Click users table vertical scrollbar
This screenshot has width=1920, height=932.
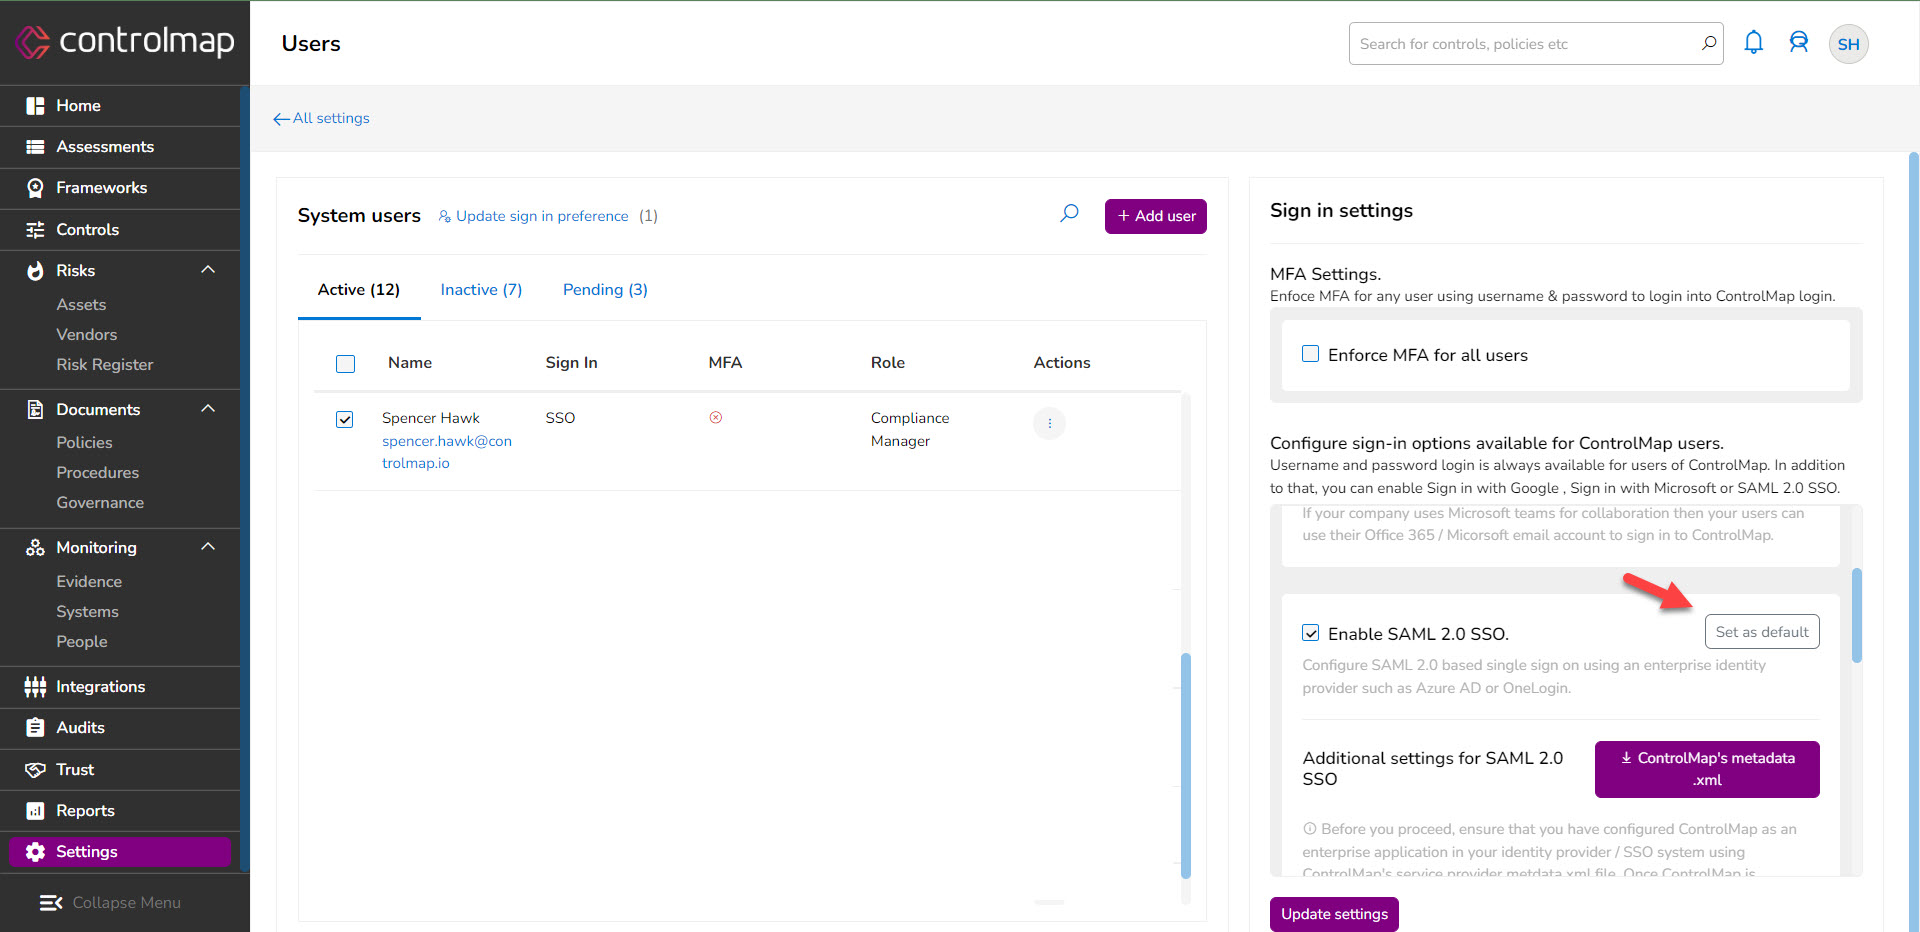[x=1186, y=766]
